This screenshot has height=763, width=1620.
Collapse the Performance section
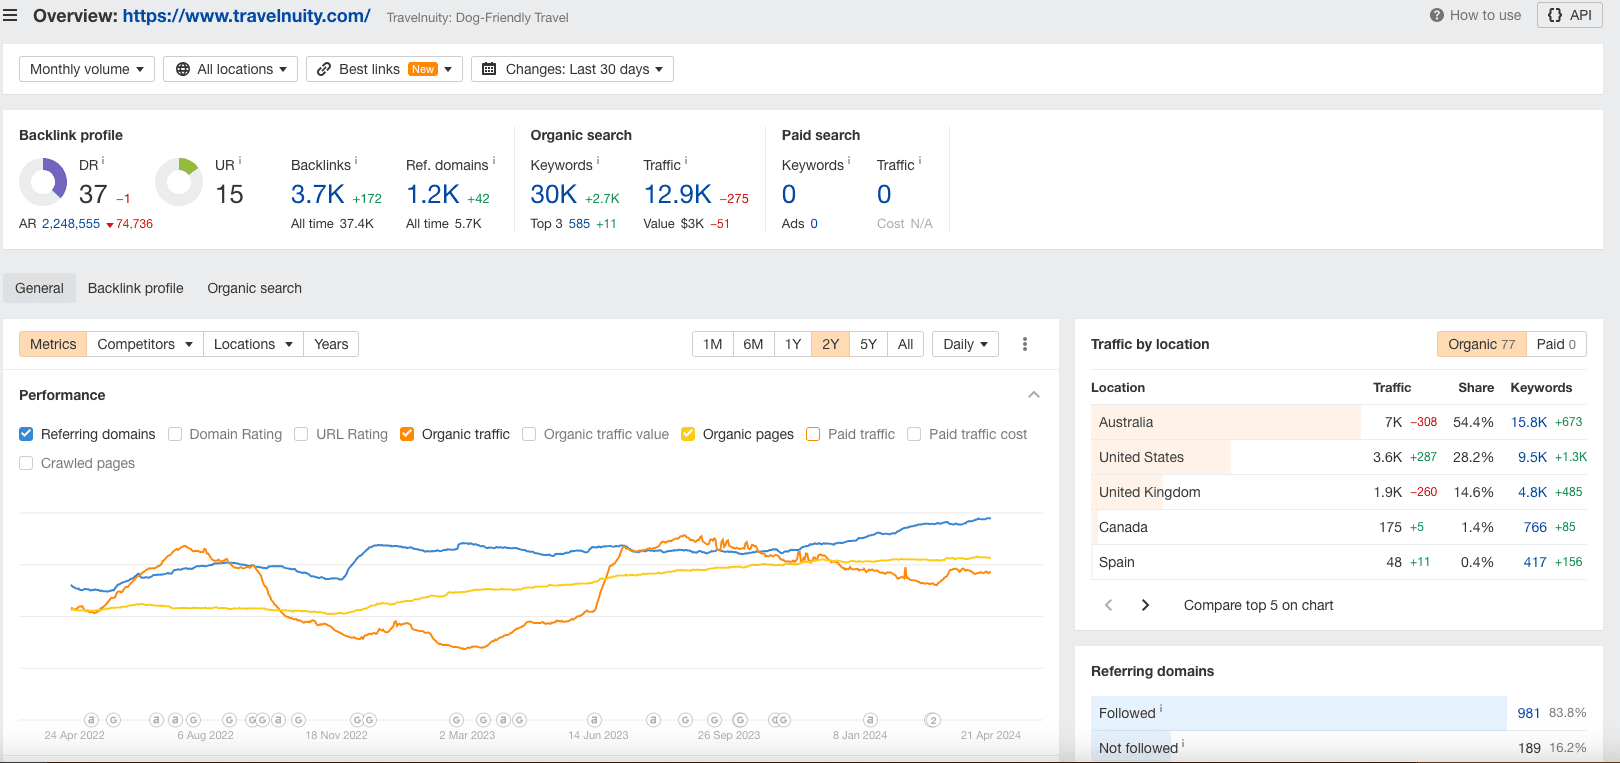click(x=1034, y=395)
